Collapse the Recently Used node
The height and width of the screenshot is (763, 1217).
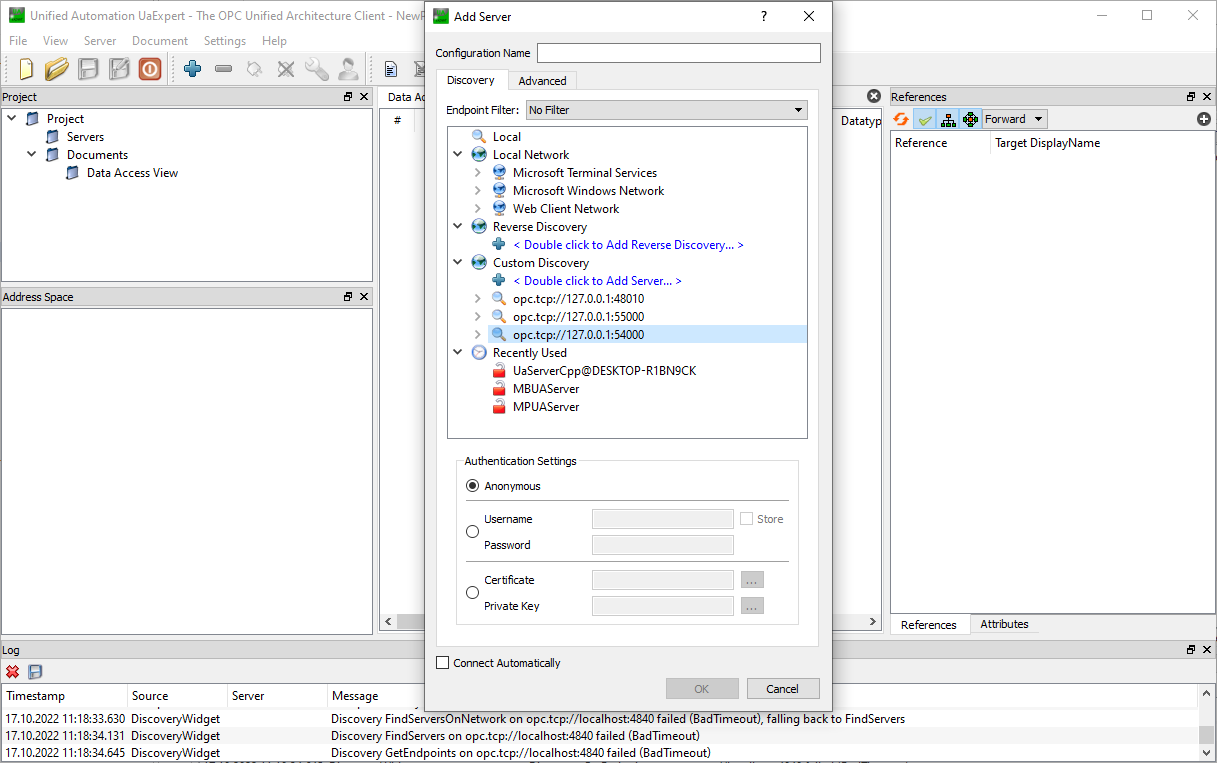point(458,353)
